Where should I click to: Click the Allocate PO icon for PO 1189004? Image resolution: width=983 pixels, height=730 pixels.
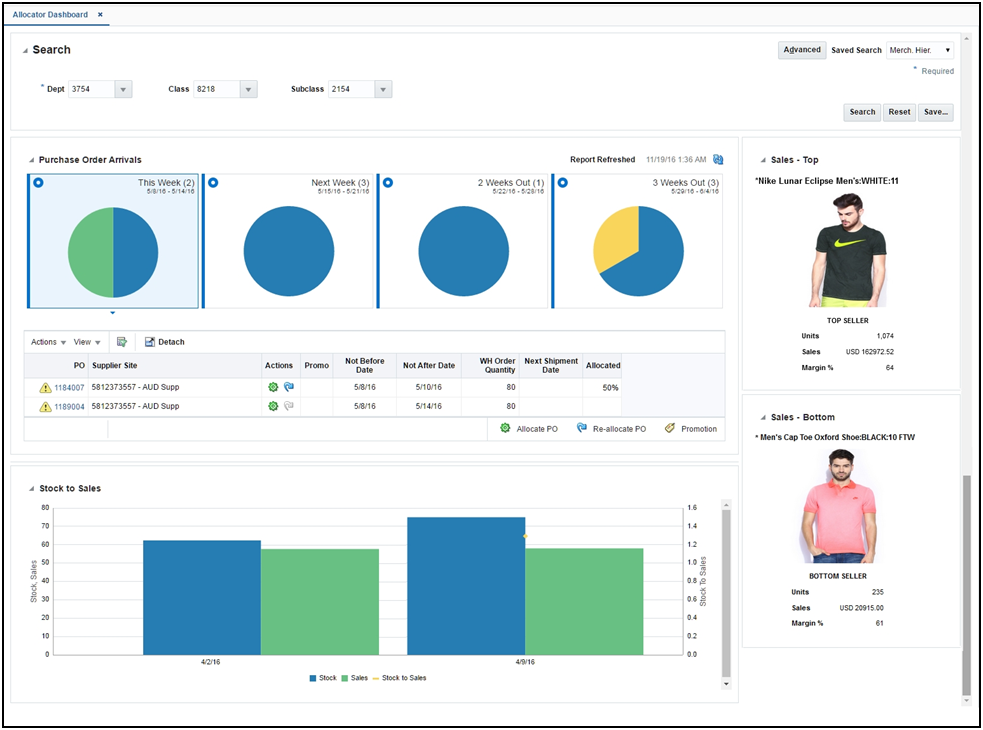point(272,406)
